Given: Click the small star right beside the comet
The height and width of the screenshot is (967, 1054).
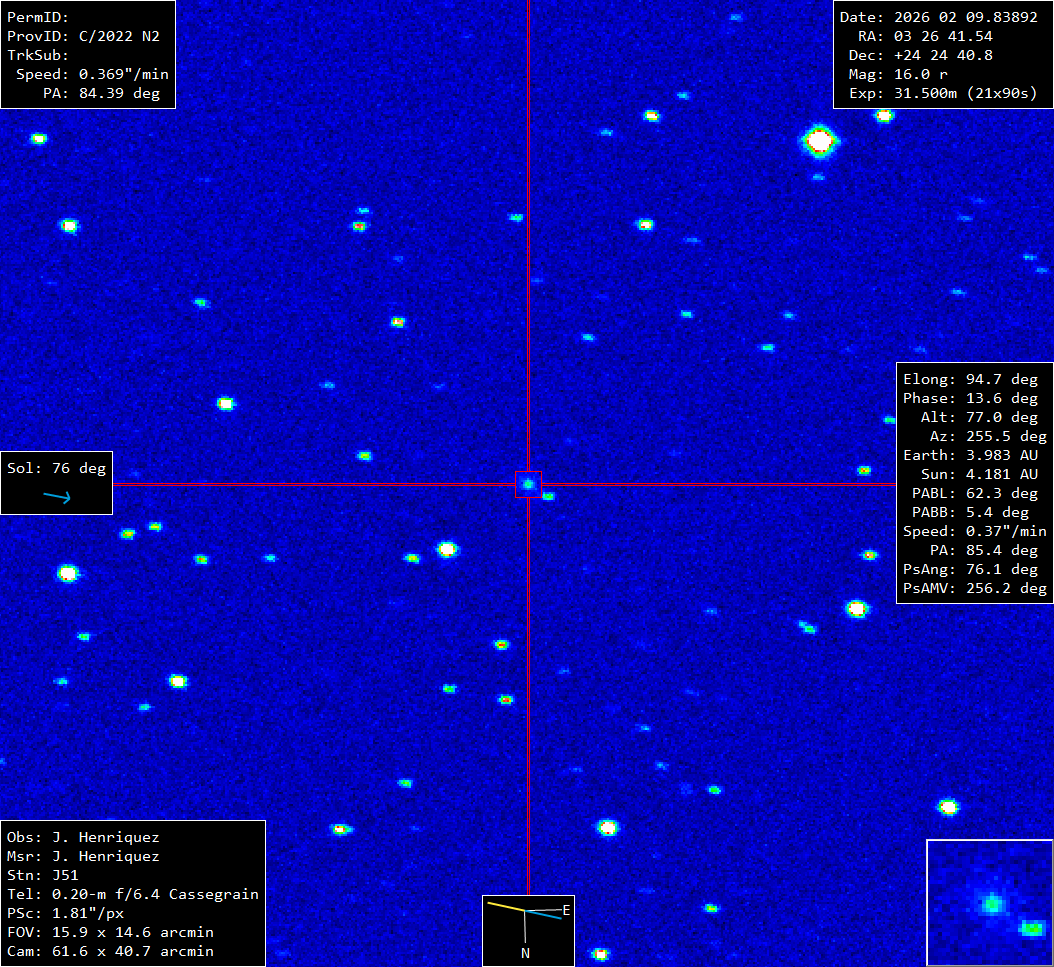Looking at the screenshot, I should 548,496.
